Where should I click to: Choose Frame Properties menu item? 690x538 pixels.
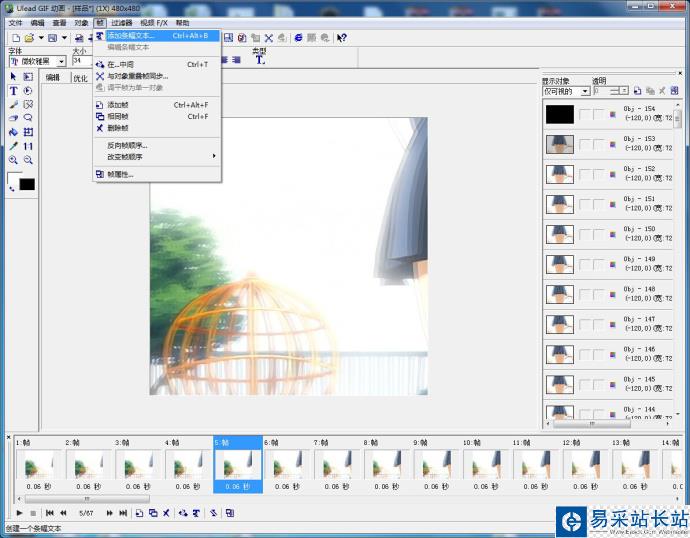(158, 175)
